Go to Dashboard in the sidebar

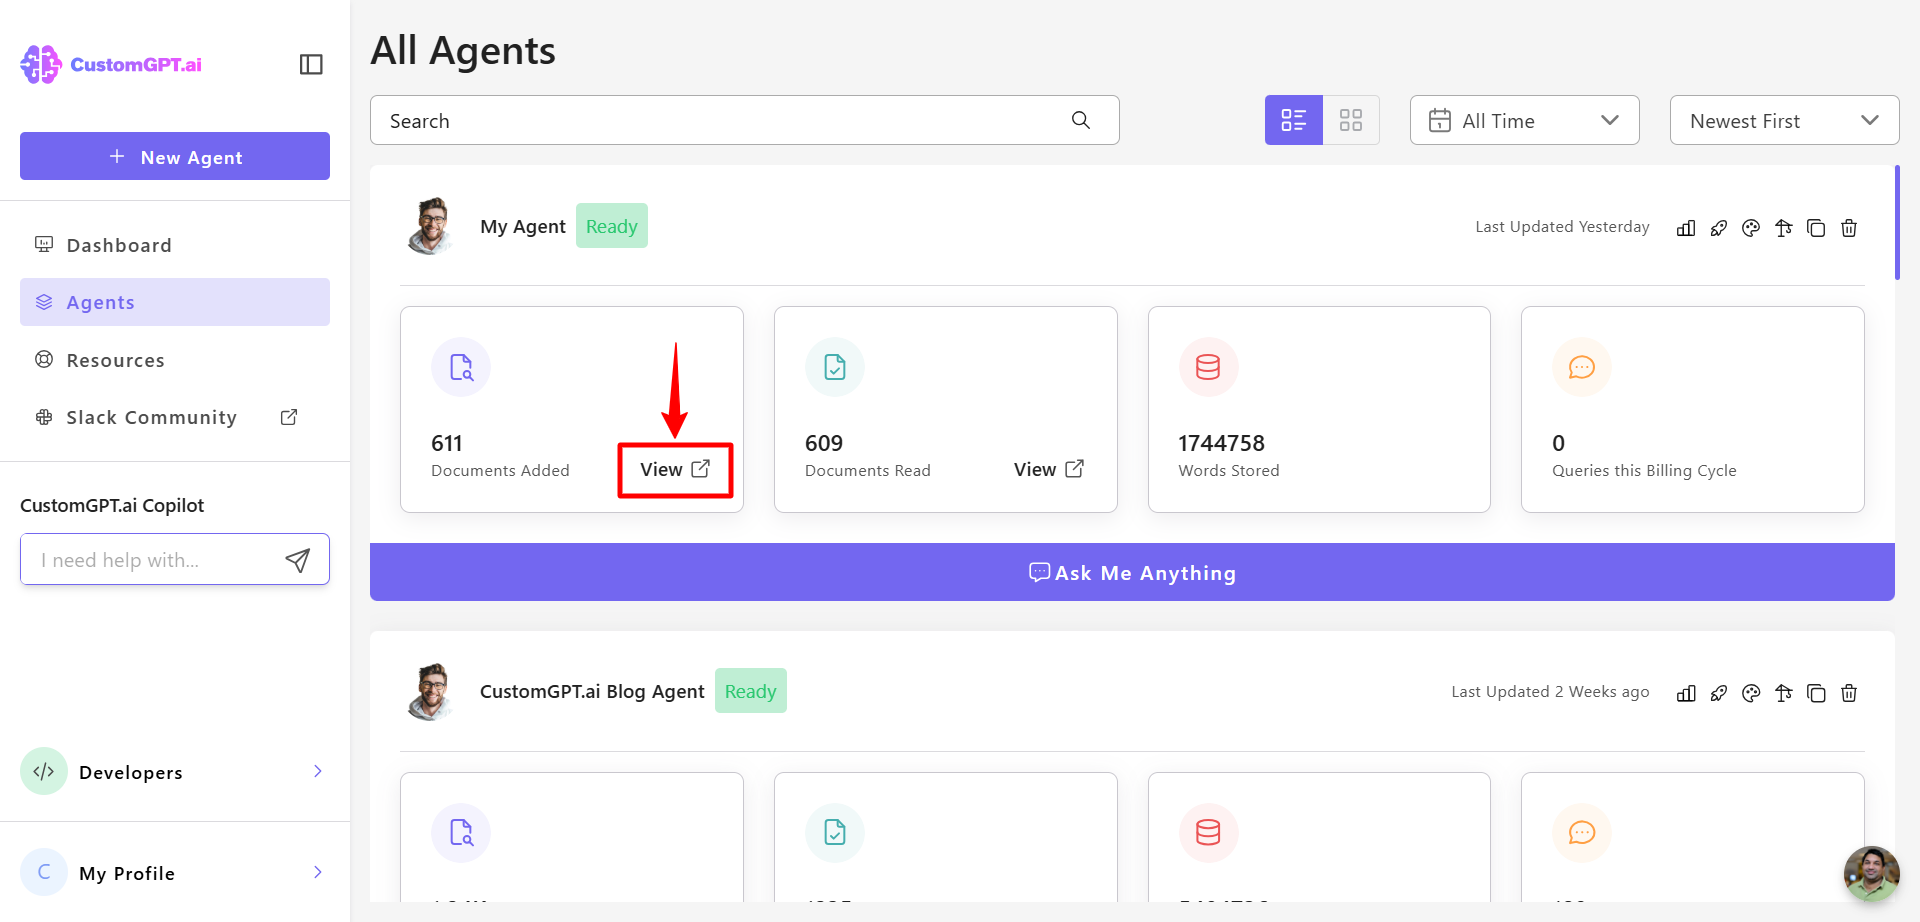(175, 245)
